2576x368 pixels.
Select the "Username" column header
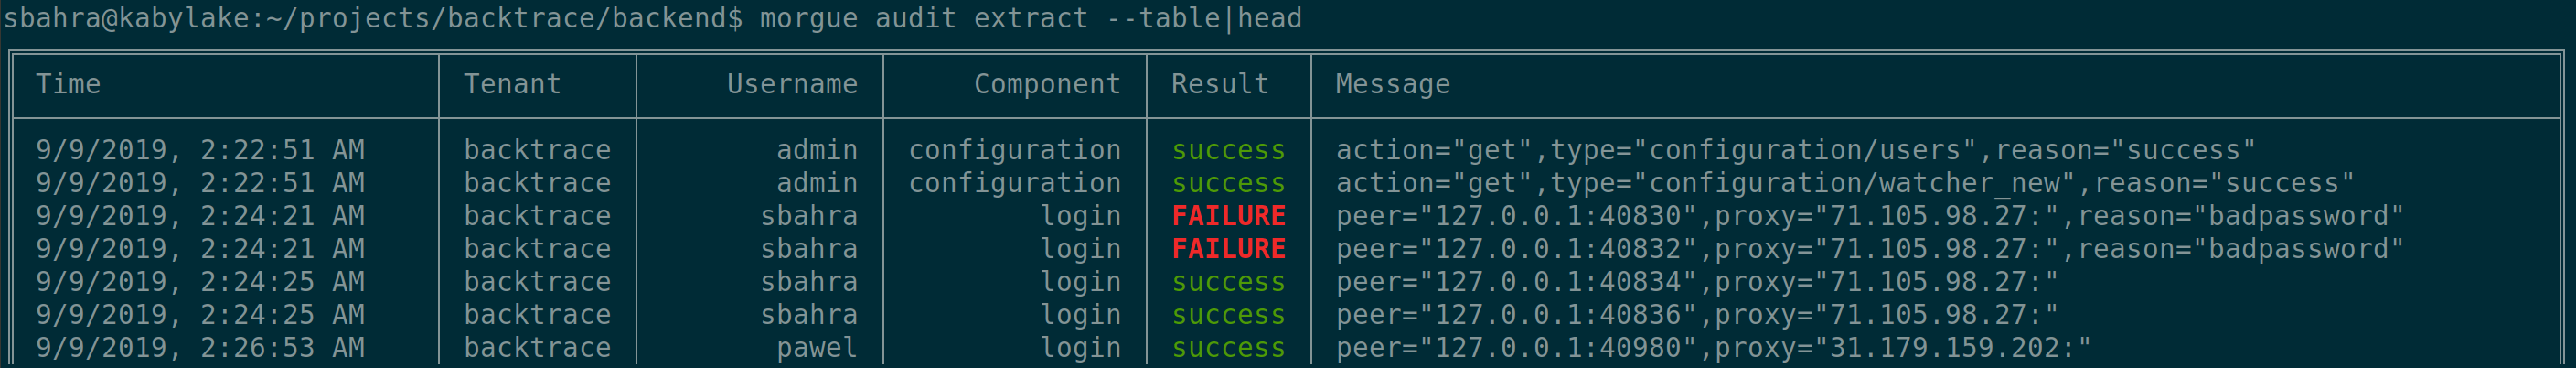pyautogui.click(x=792, y=84)
